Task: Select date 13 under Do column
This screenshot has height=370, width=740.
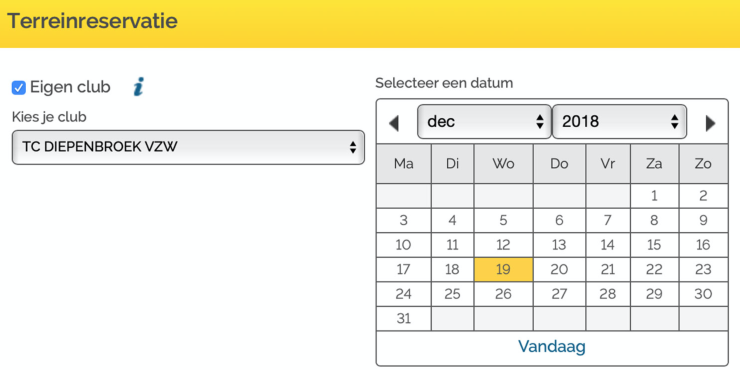Action: (559, 245)
